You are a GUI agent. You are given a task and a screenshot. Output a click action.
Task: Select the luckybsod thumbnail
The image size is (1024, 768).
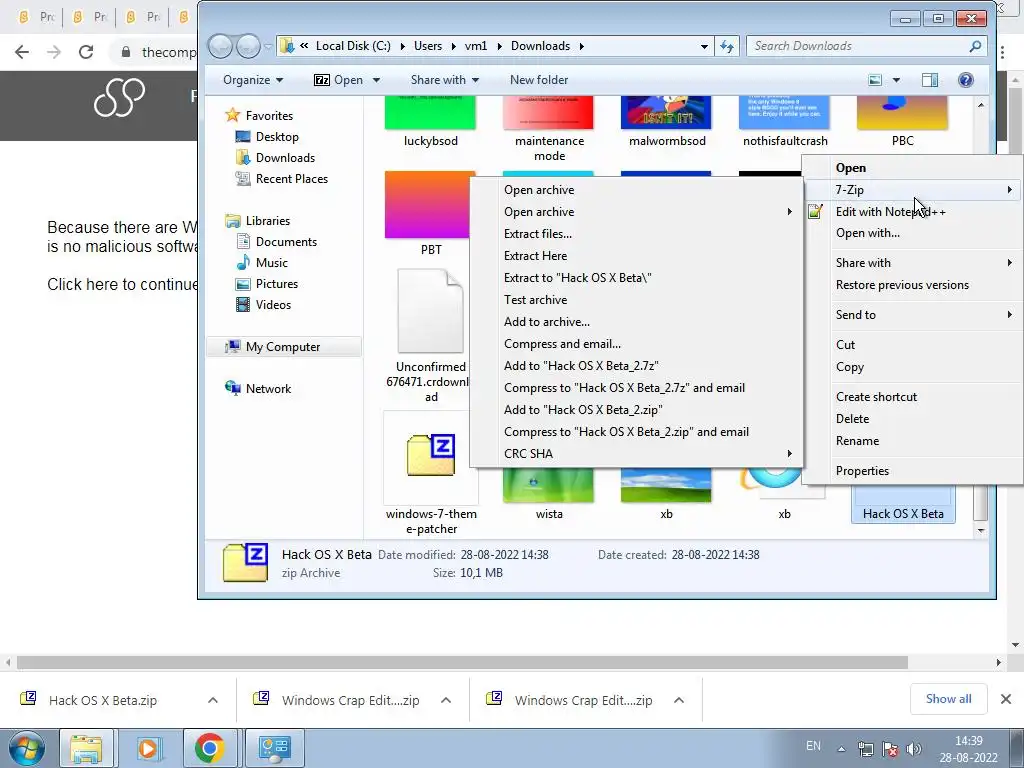tap(430, 112)
